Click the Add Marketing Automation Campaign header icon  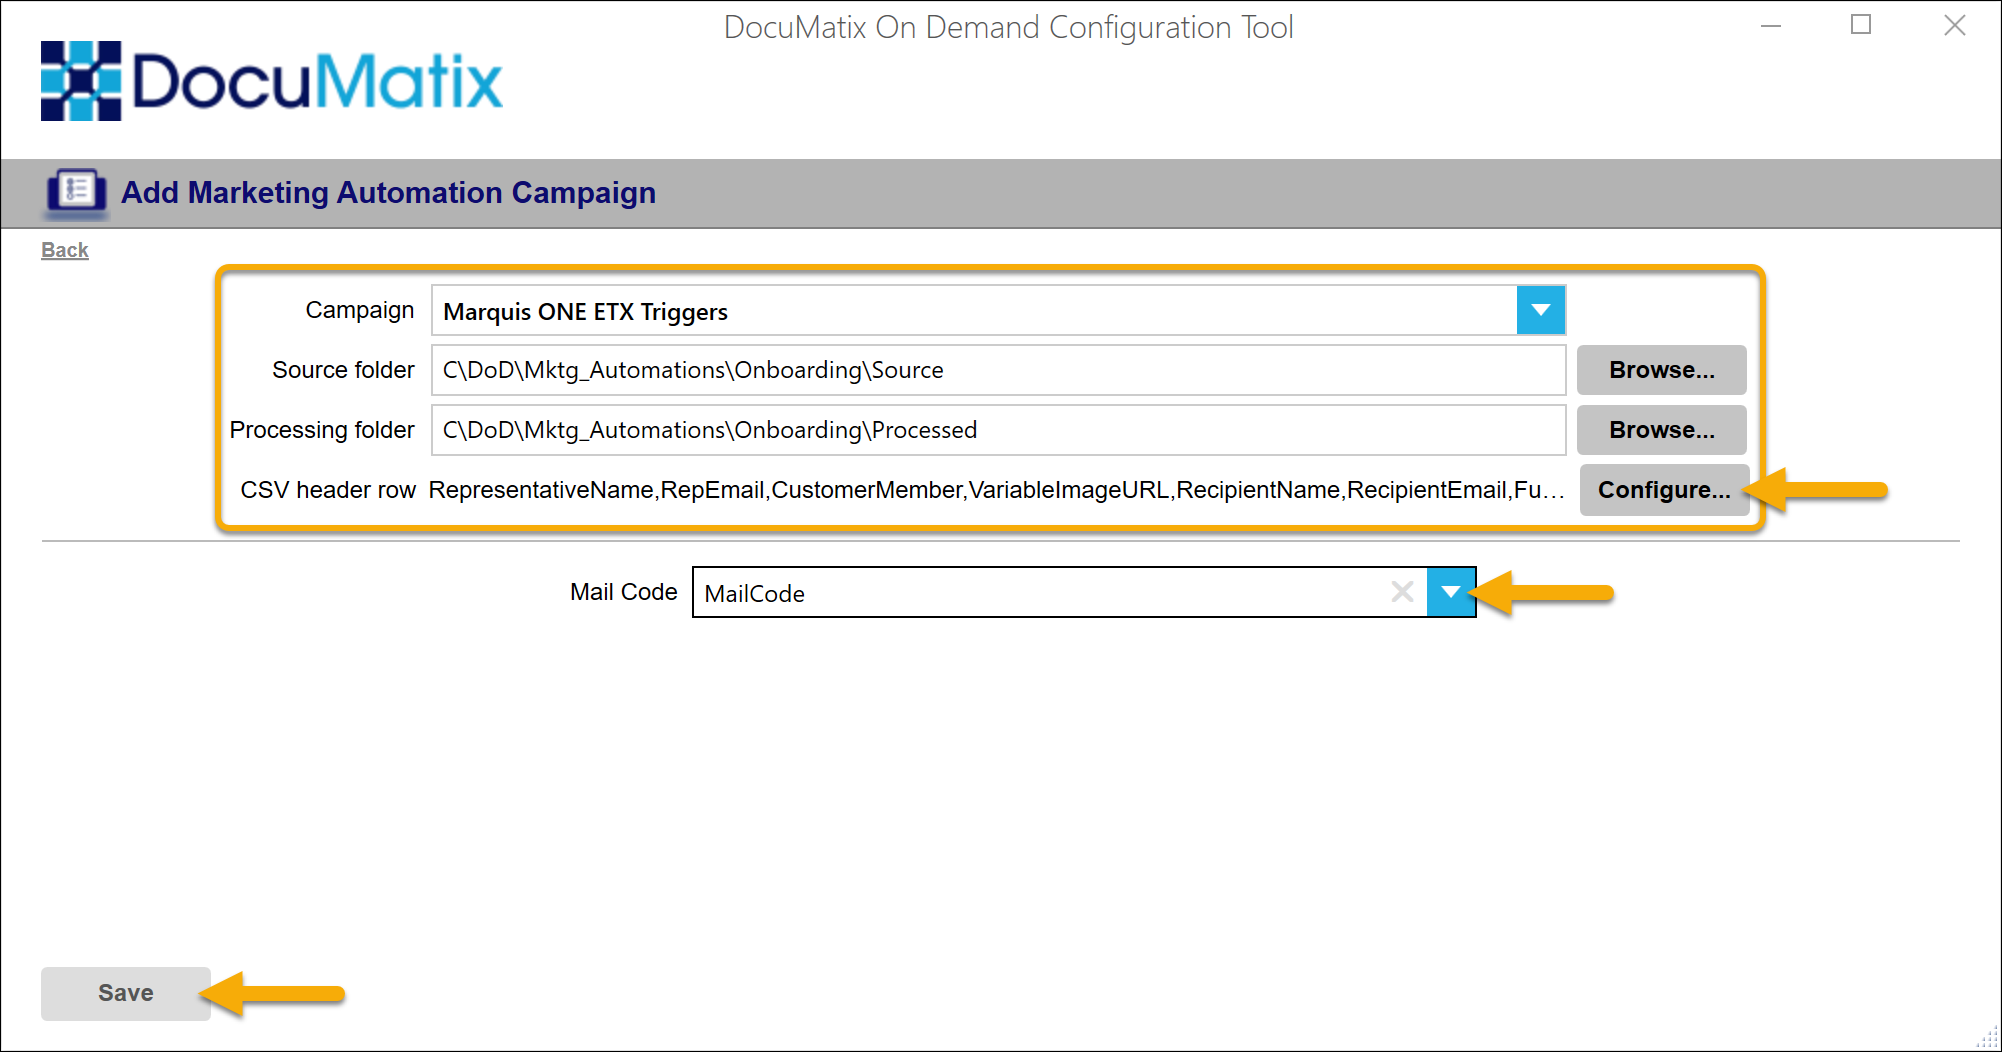(x=77, y=192)
